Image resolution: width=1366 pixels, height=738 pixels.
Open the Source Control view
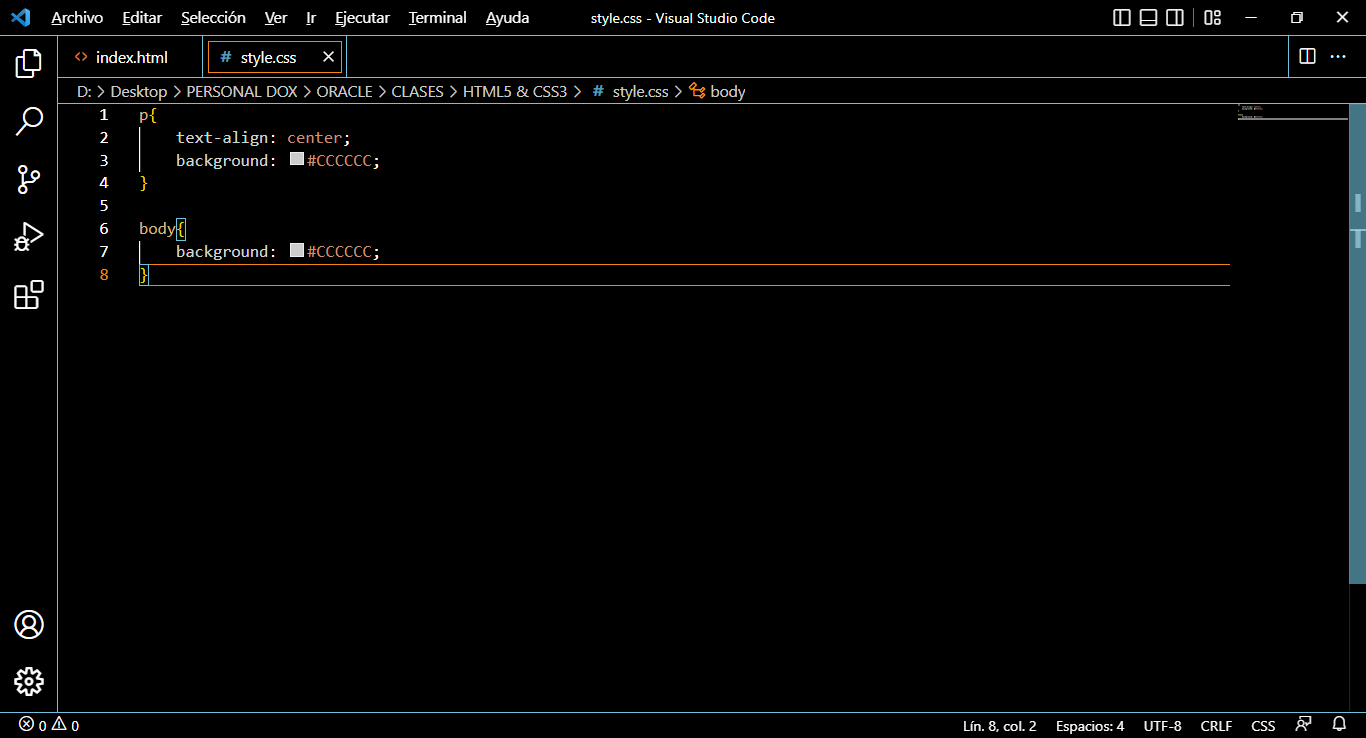coord(29,180)
